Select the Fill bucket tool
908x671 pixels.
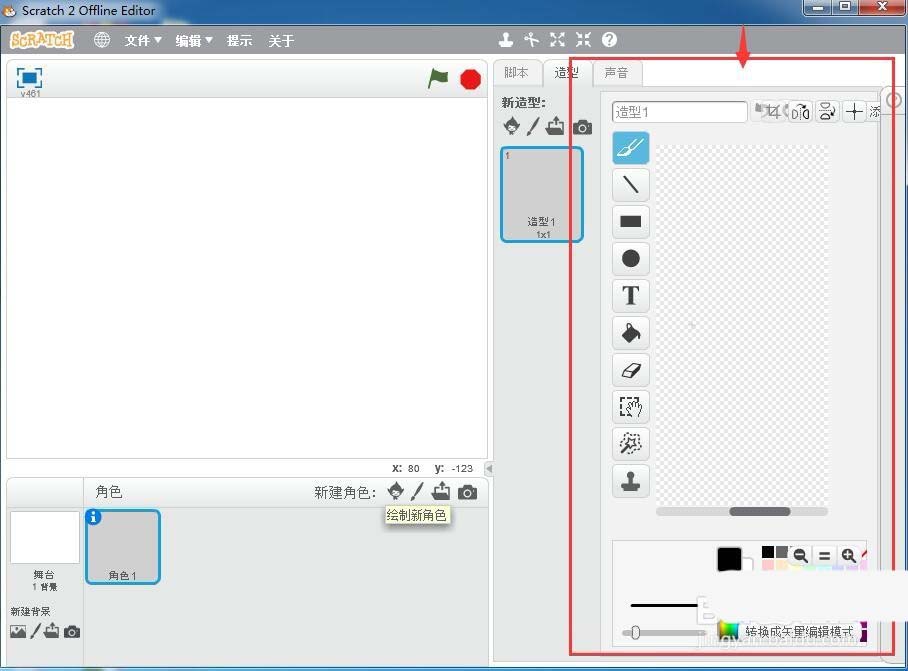coord(631,332)
